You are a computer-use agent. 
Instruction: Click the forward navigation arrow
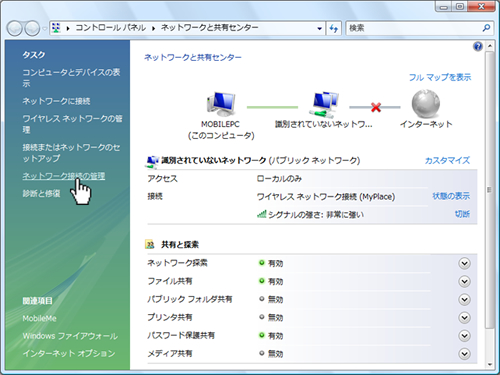[x=32, y=28]
